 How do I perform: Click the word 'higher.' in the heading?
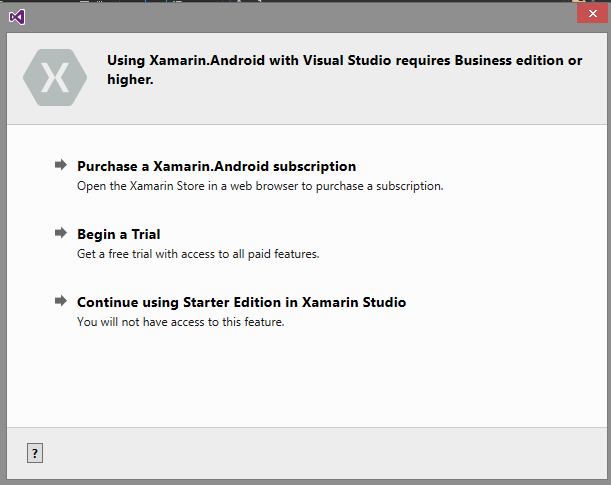(x=130, y=79)
